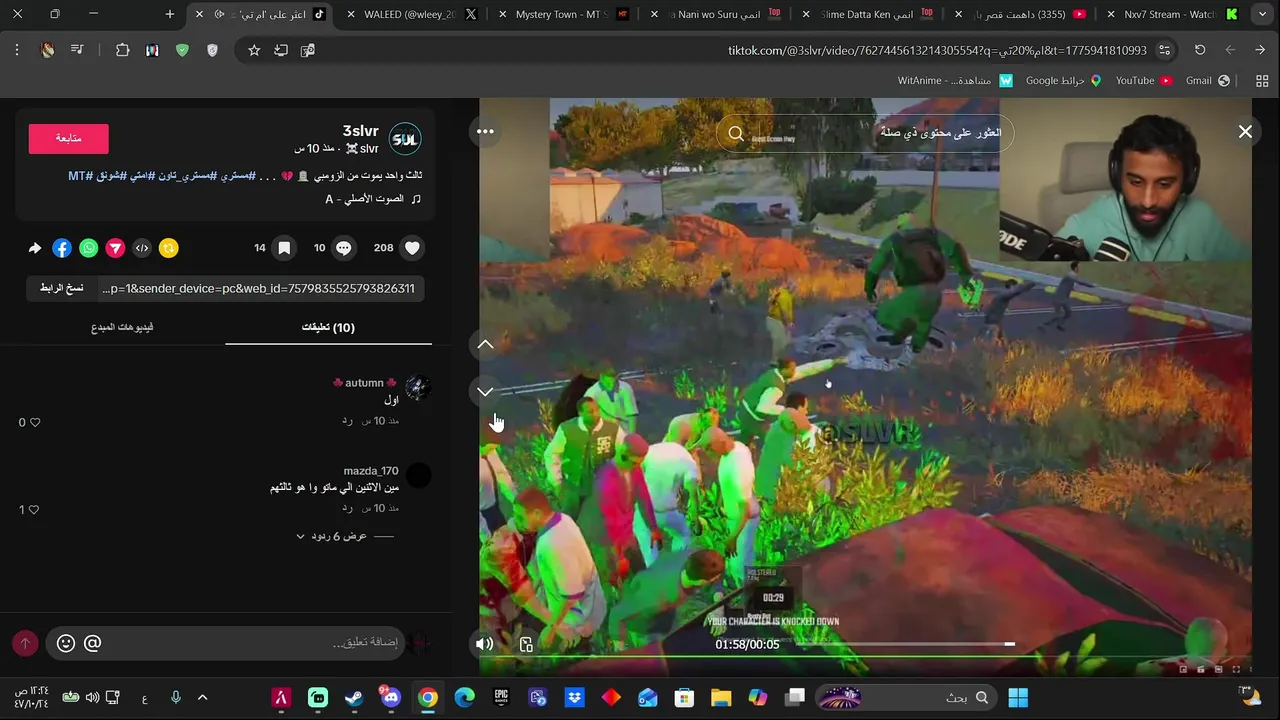Repost using the yellow repost icon
Image resolution: width=1280 pixels, height=720 pixels.
[x=168, y=248]
